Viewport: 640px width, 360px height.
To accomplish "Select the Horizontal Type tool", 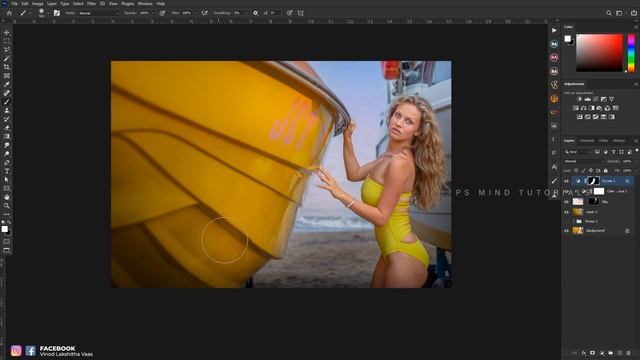I will tap(7, 171).
